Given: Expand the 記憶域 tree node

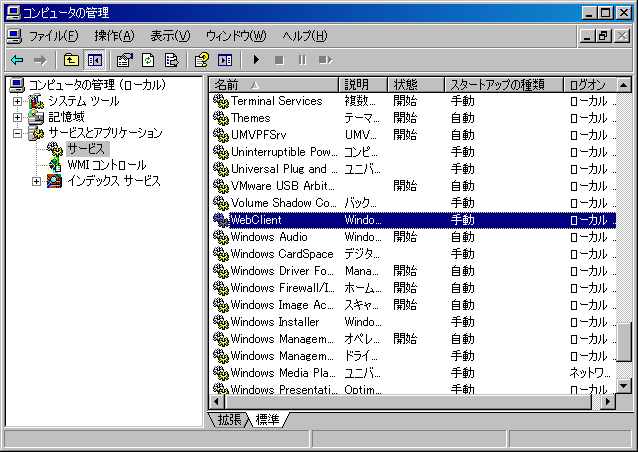Looking at the screenshot, I should pyautogui.click(x=17, y=117).
